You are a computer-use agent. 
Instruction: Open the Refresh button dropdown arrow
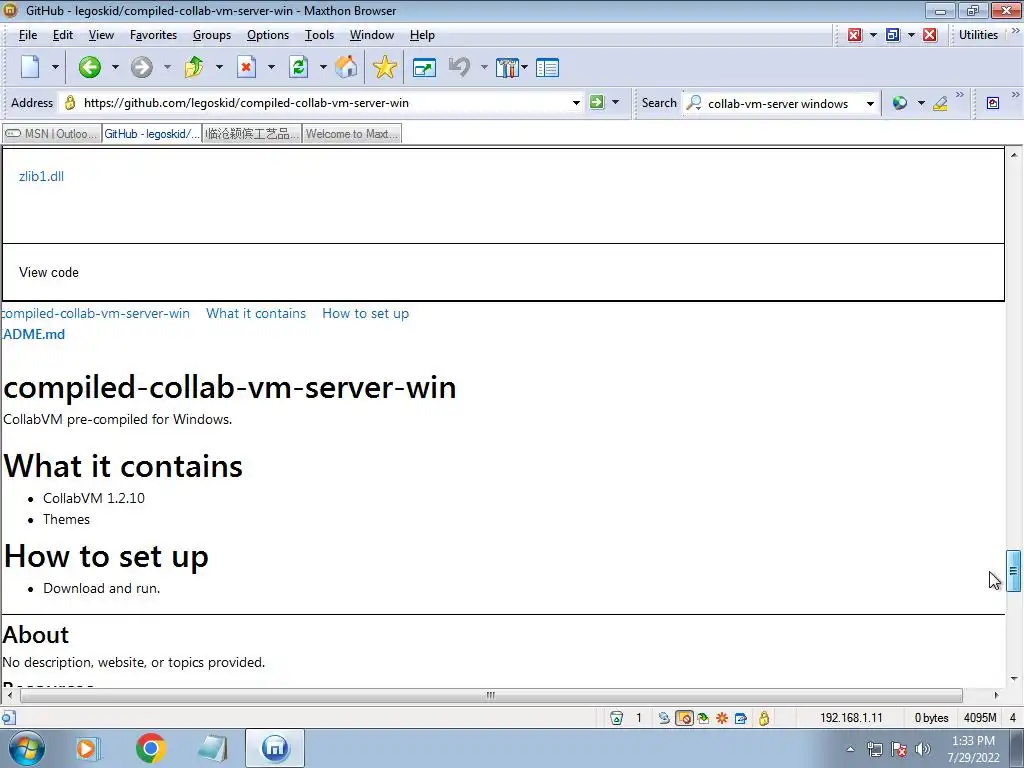tap(323, 67)
